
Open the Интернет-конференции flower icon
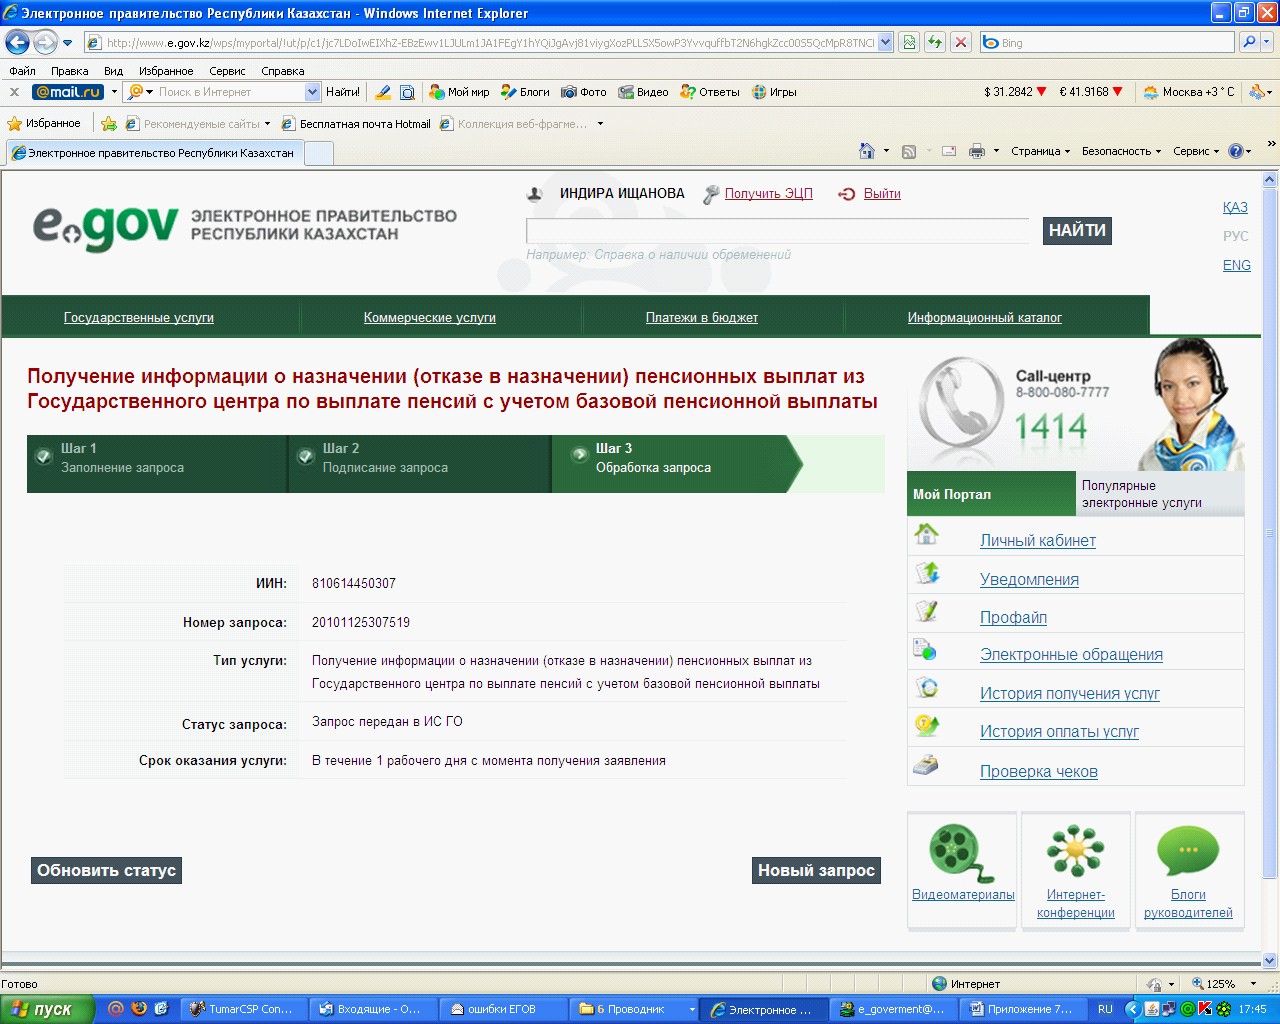coord(1075,851)
